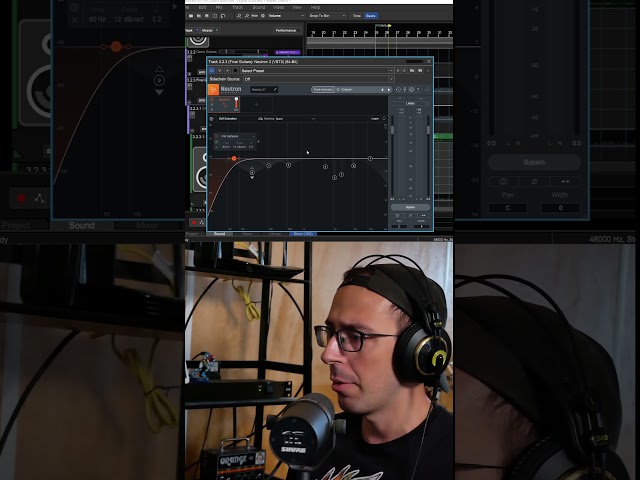Switch to the Project tab
This screenshot has width=640, height=480.
pyautogui.click(x=191, y=234)
